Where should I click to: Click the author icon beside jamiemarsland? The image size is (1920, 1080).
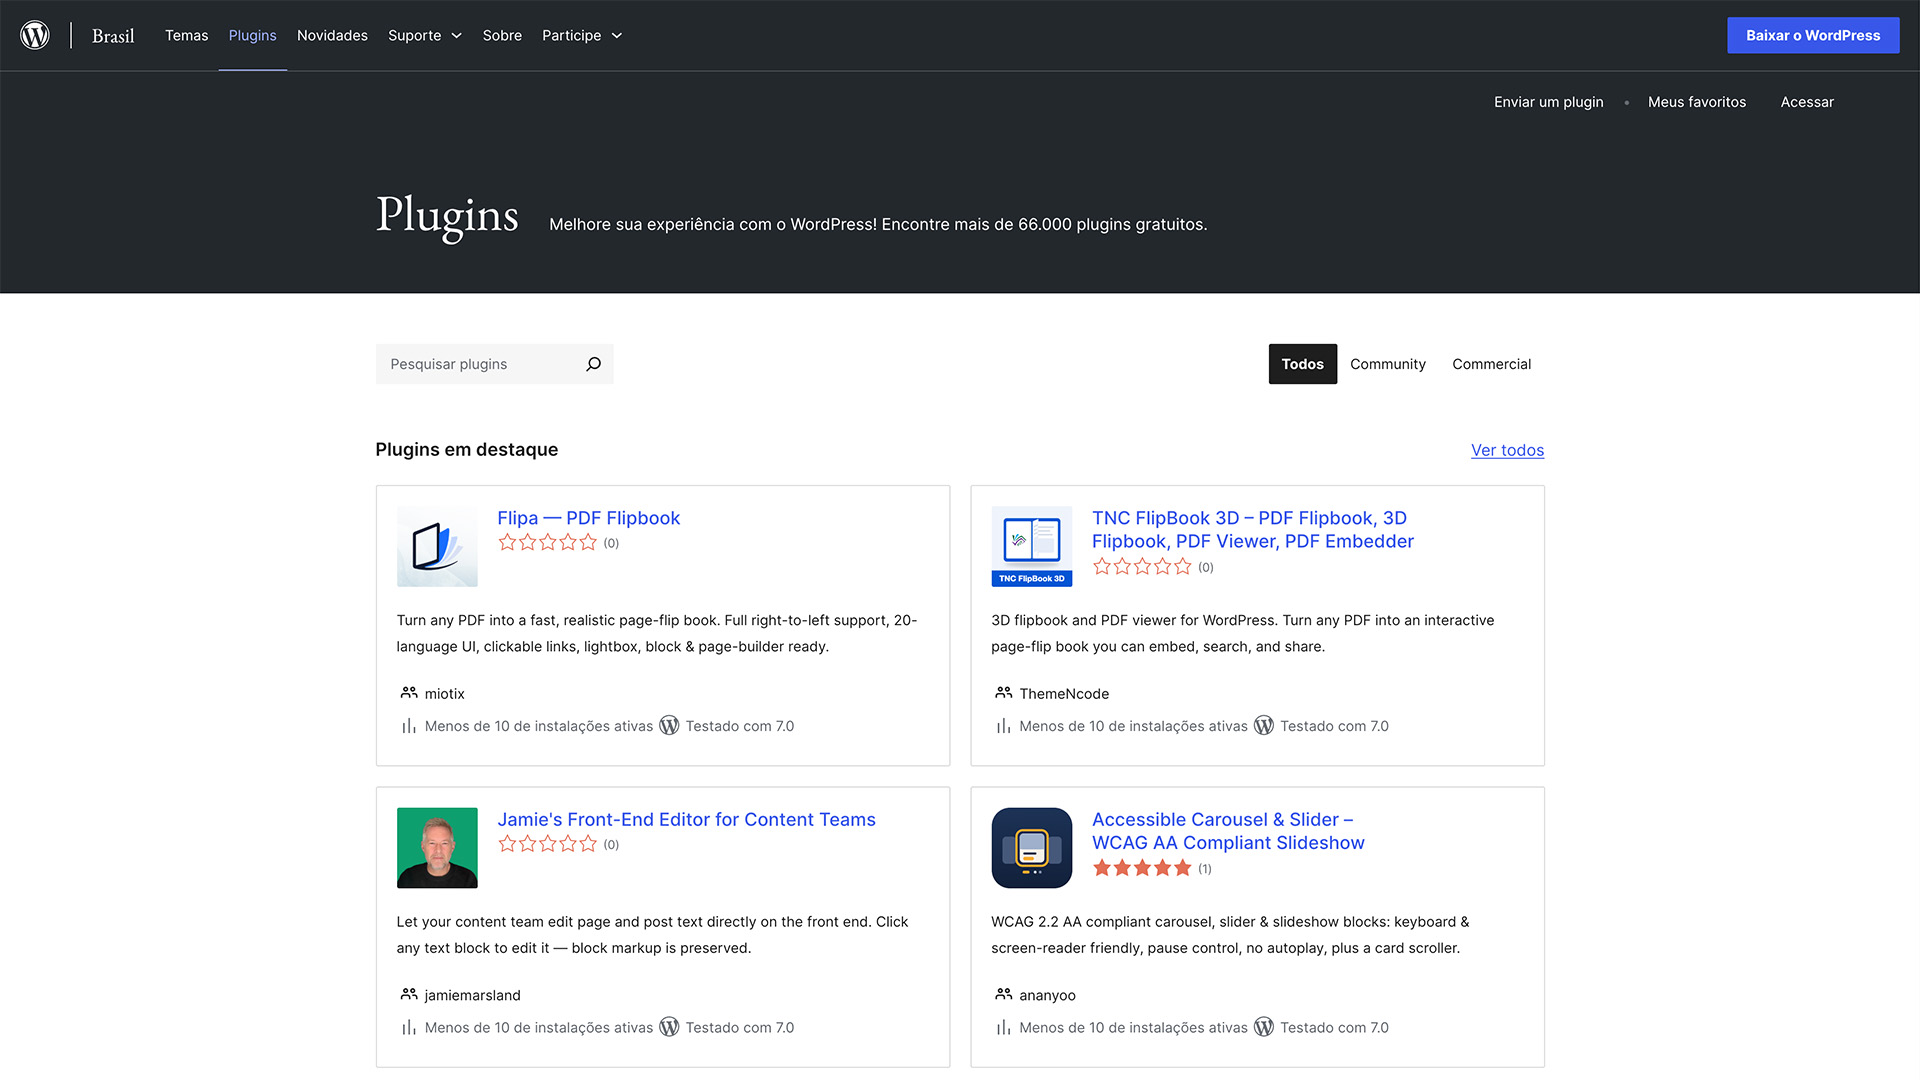[409, 994]
